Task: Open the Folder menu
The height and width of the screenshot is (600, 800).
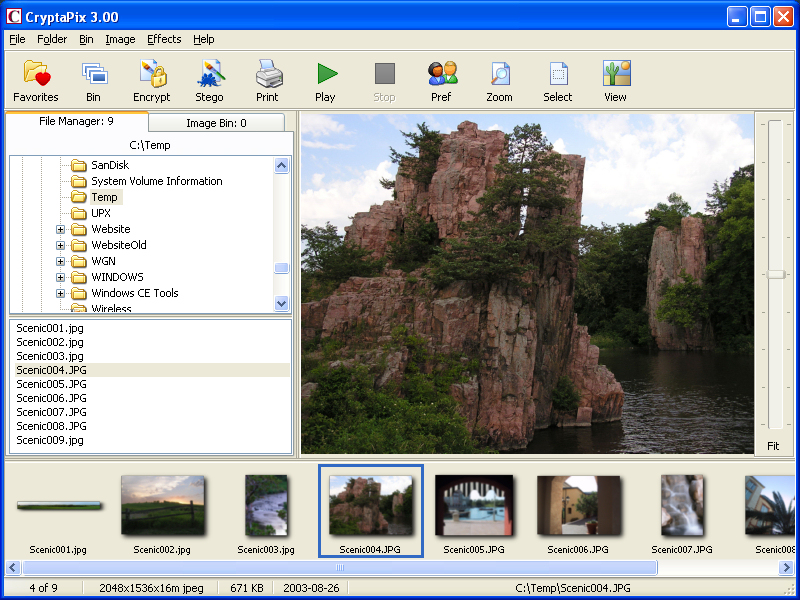Action: tap(52, 39)
